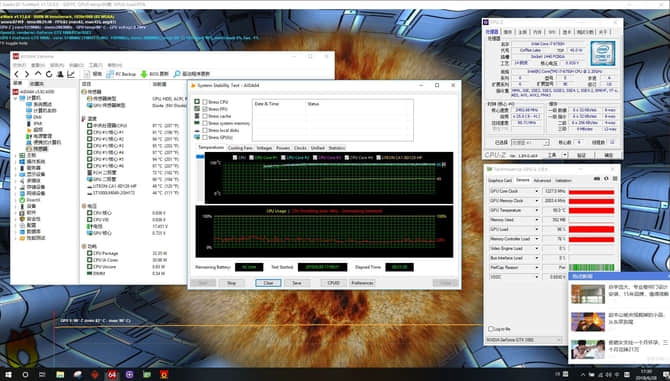Click the red FurMark taskbar icon
Viewport: 670px width, 381px height.
pyautogui.click(x=164, y=375)
